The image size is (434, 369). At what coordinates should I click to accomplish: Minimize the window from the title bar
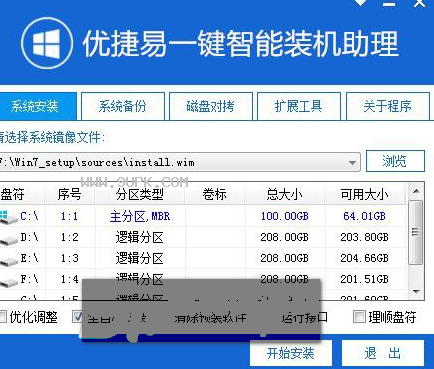389,4
